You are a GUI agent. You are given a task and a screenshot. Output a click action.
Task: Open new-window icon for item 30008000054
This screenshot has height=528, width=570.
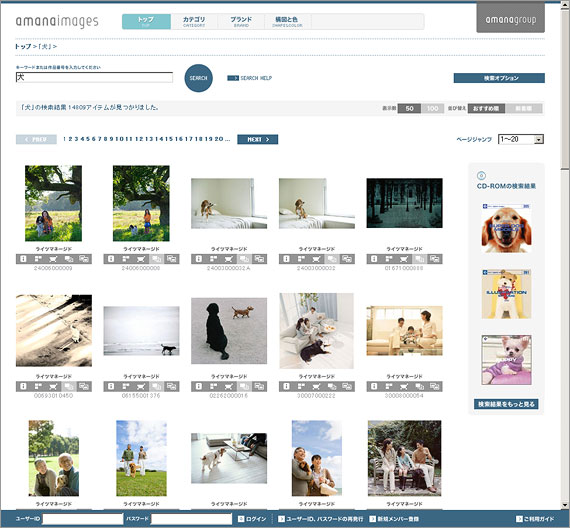tap(435, 386)
